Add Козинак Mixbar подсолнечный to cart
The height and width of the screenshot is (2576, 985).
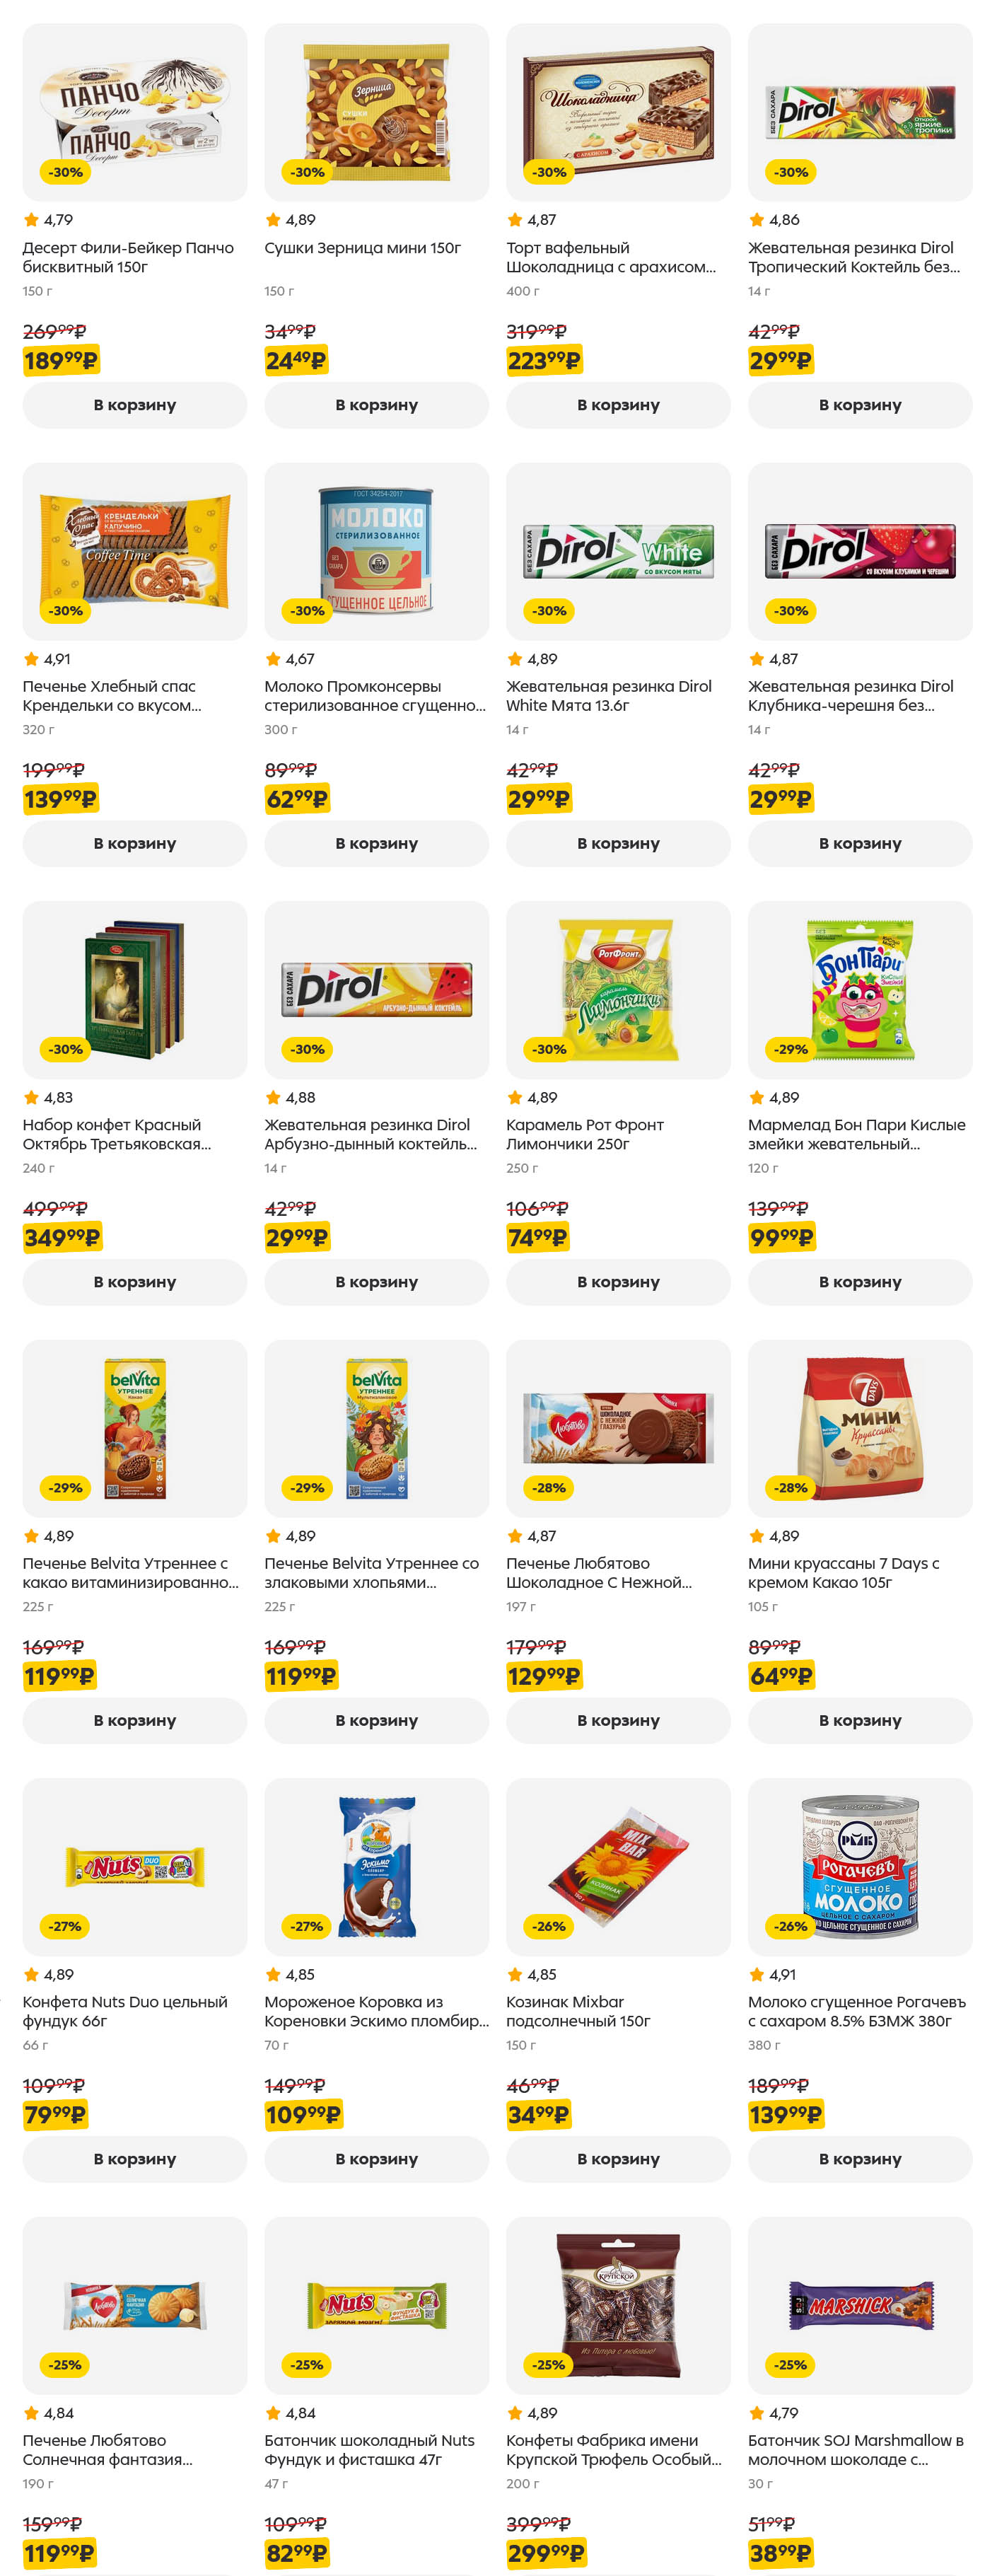pos(617,2159)
